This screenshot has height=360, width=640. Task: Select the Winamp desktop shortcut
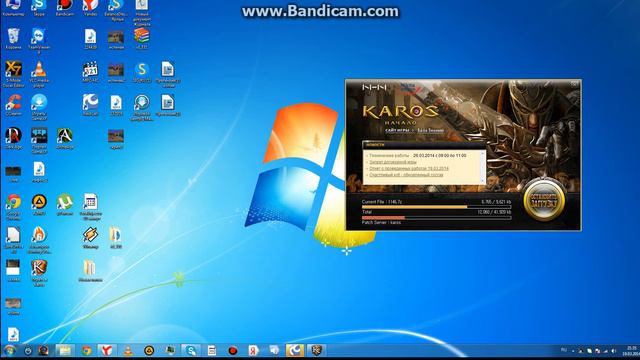[90, 238]
